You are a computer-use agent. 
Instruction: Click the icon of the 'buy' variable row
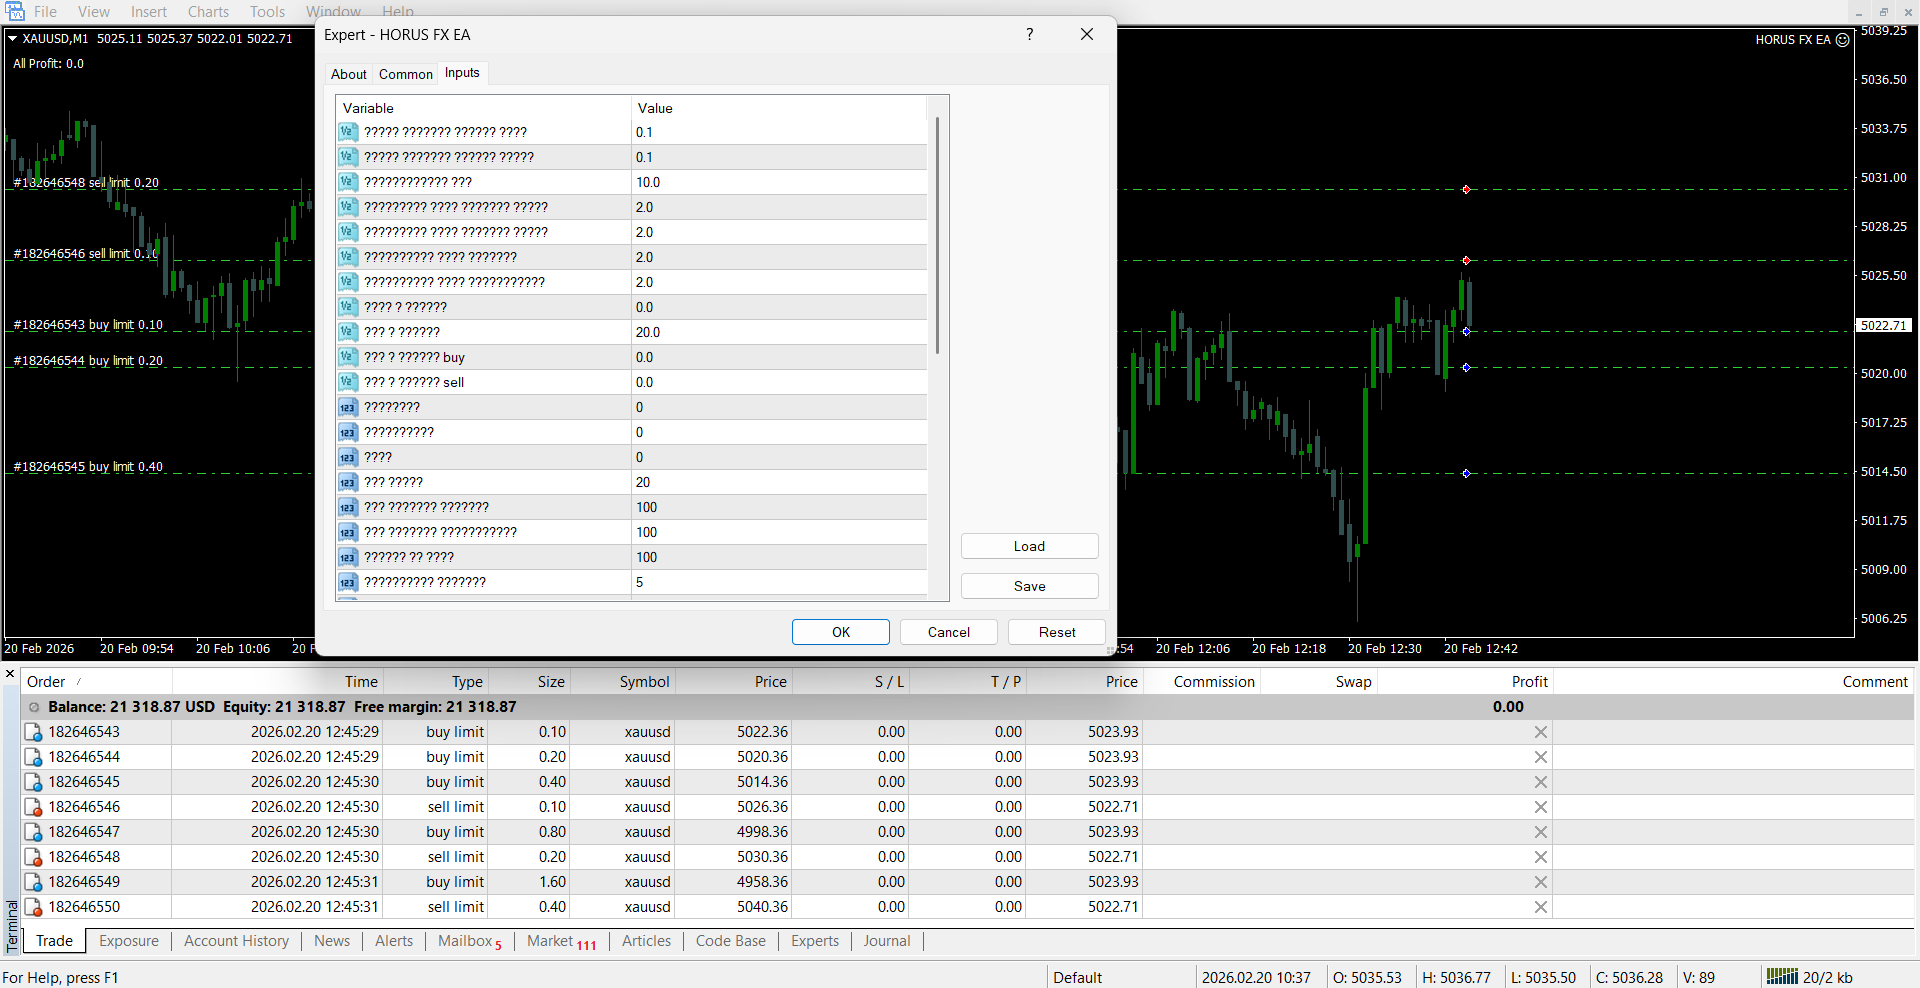(x=347, y=357)
